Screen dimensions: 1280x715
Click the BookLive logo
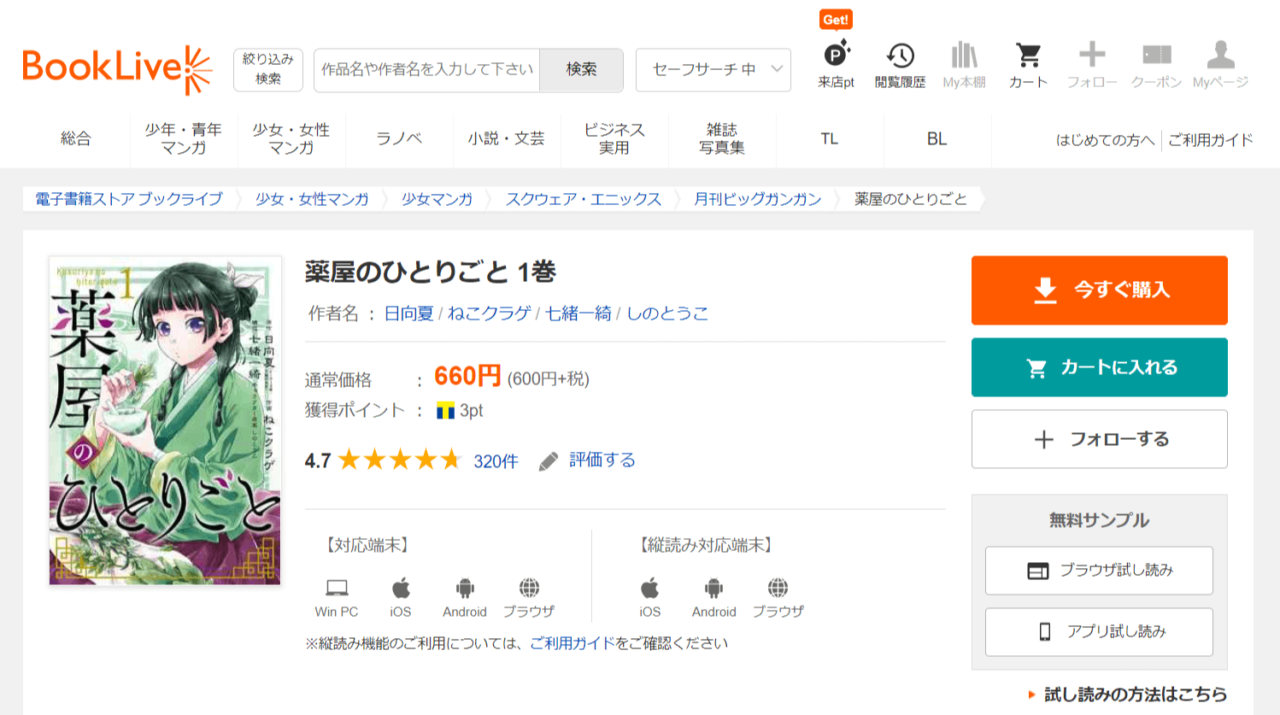coord(117,70)
